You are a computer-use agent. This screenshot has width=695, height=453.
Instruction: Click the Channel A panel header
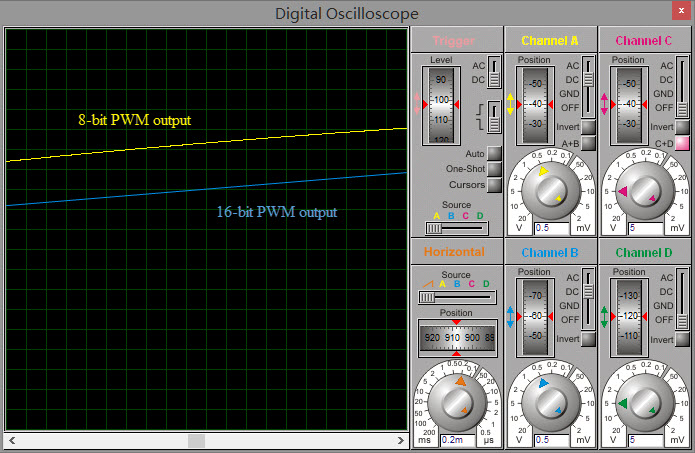[x=550, y=40]
